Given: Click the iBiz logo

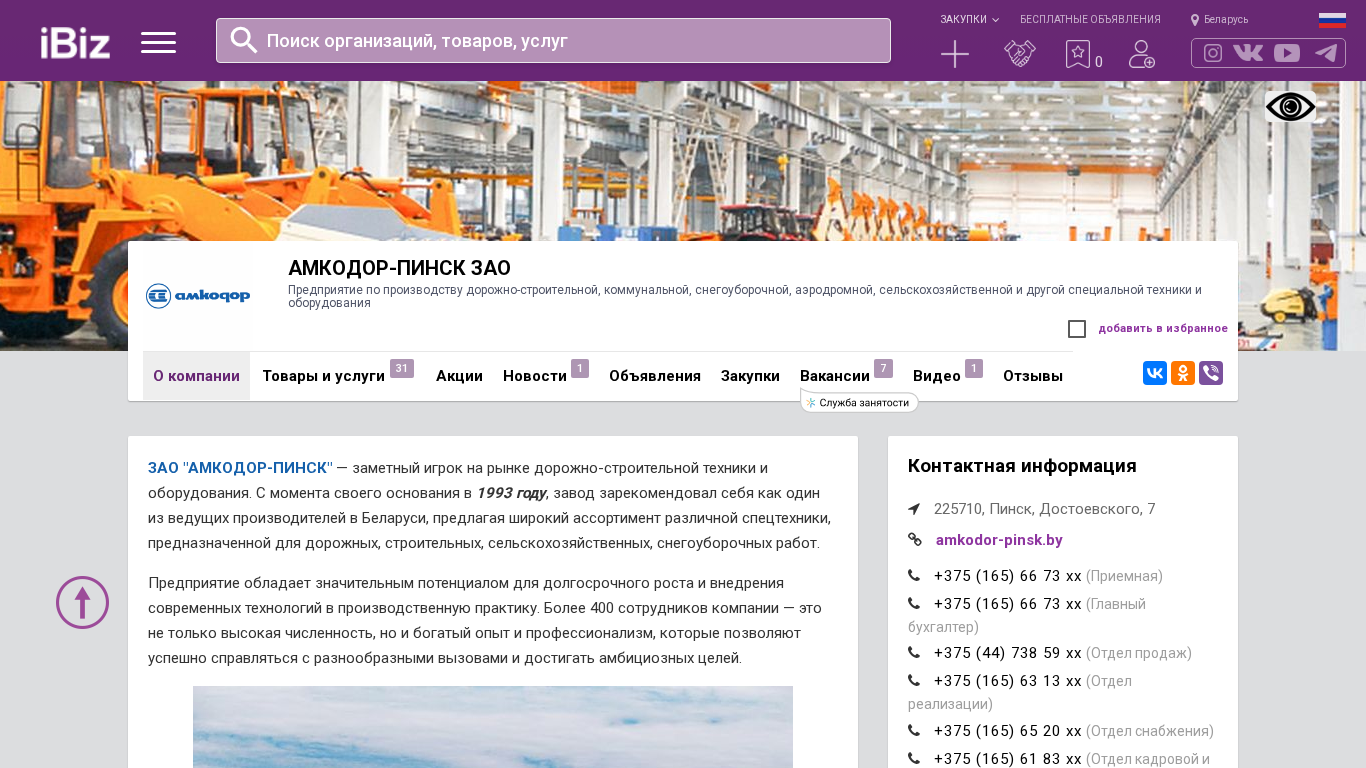Looking at the screenshot, I should click(75, 43).
